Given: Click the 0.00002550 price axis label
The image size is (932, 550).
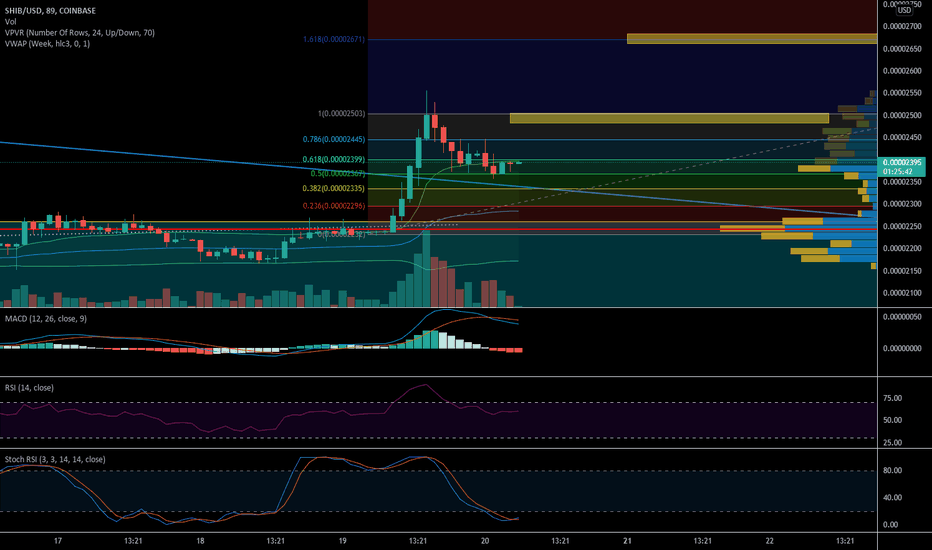Looking at the screenshot, I should 902,93.
